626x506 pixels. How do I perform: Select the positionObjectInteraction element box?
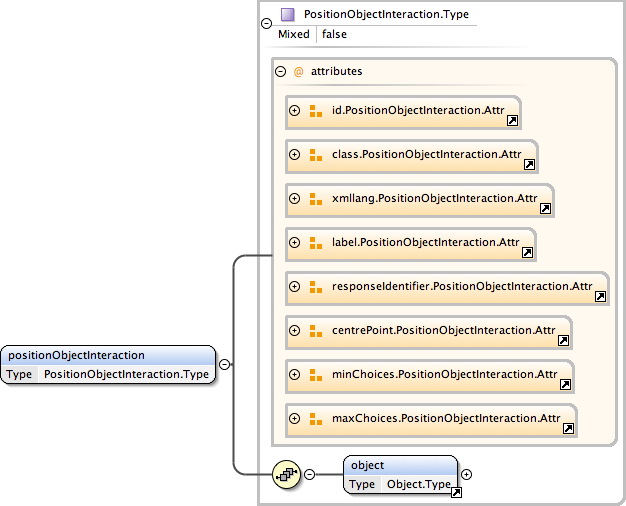click(x=108, y=365)
